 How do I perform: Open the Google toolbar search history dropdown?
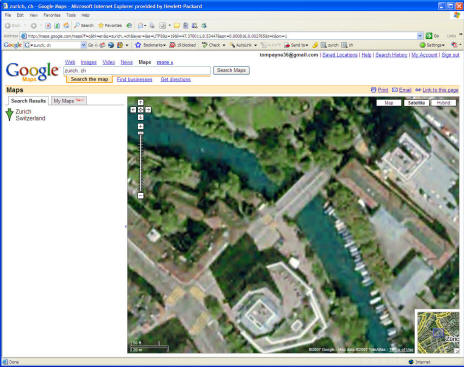(x=83, y=45)
